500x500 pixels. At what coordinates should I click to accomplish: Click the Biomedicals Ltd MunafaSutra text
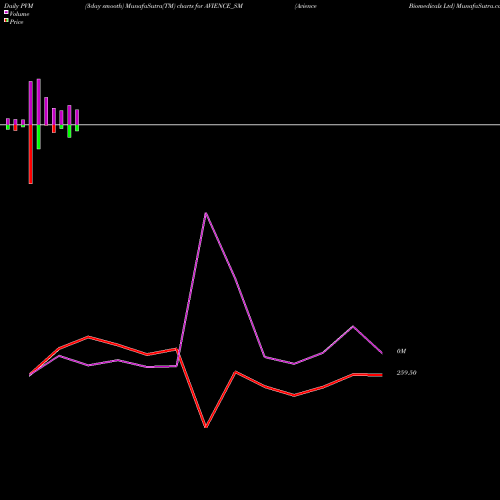tap(454, 6)
